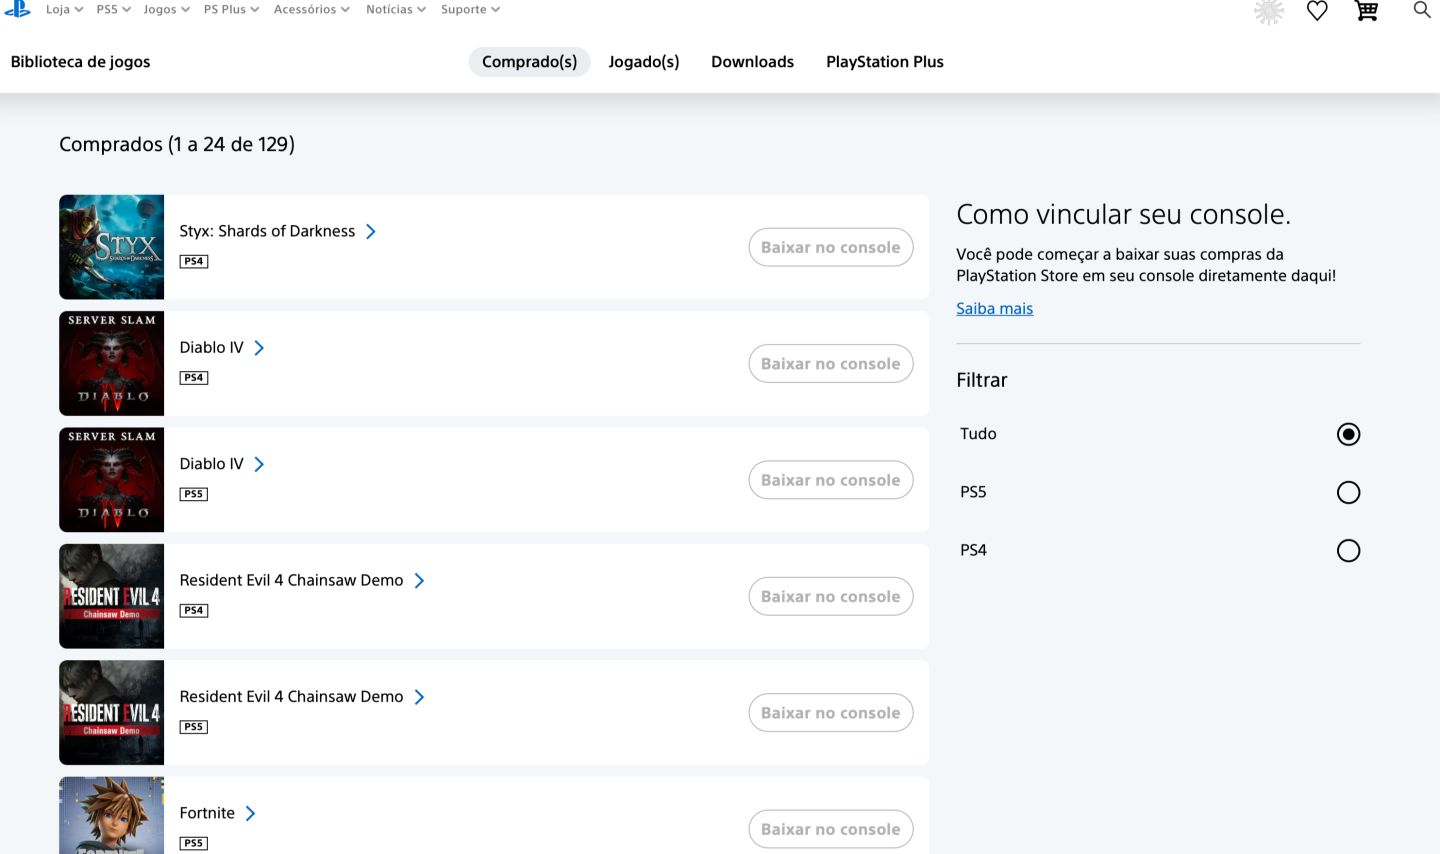Click the Saiba mais link

tap(995, 308)
